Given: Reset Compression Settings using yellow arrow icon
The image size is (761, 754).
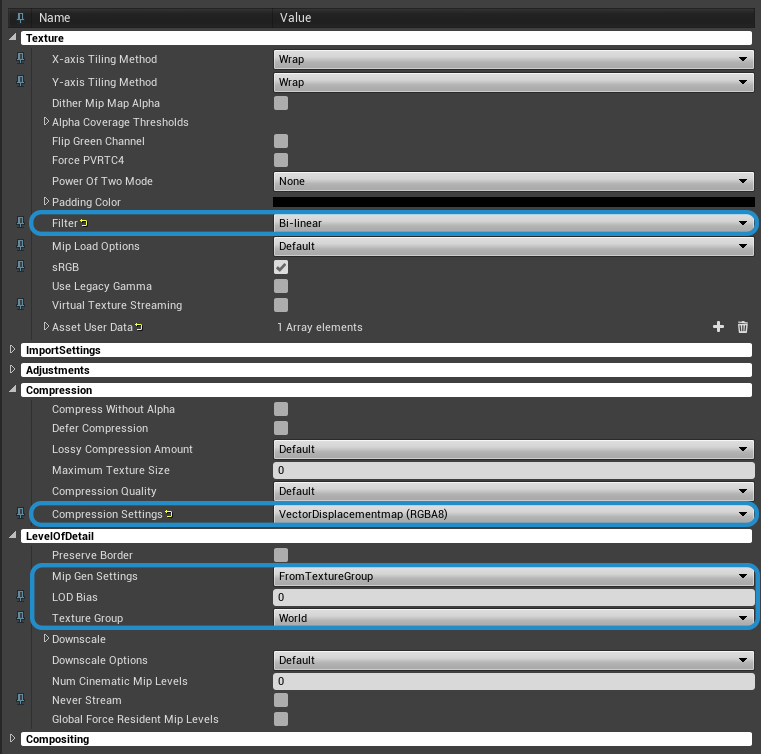Looking at the screenshot, I should [x=168, y=514].
